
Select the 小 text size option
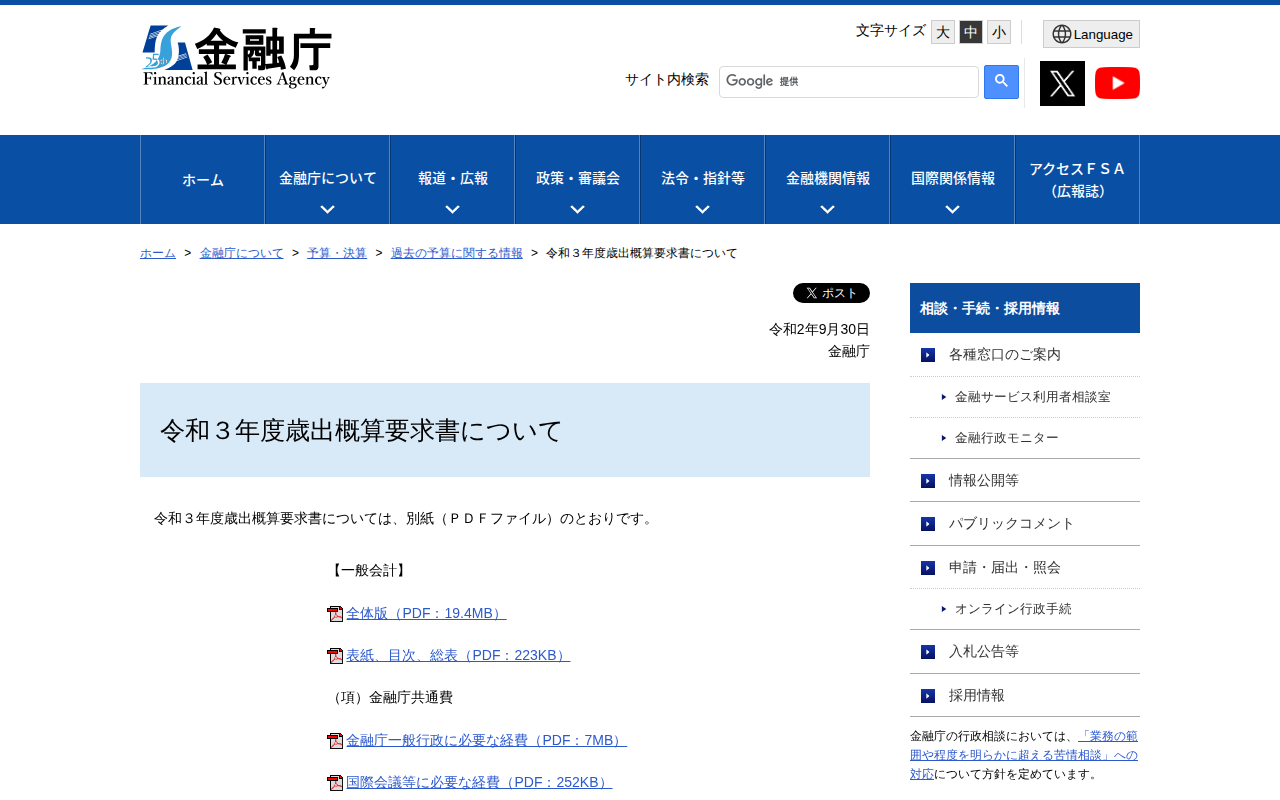[998, 31]
